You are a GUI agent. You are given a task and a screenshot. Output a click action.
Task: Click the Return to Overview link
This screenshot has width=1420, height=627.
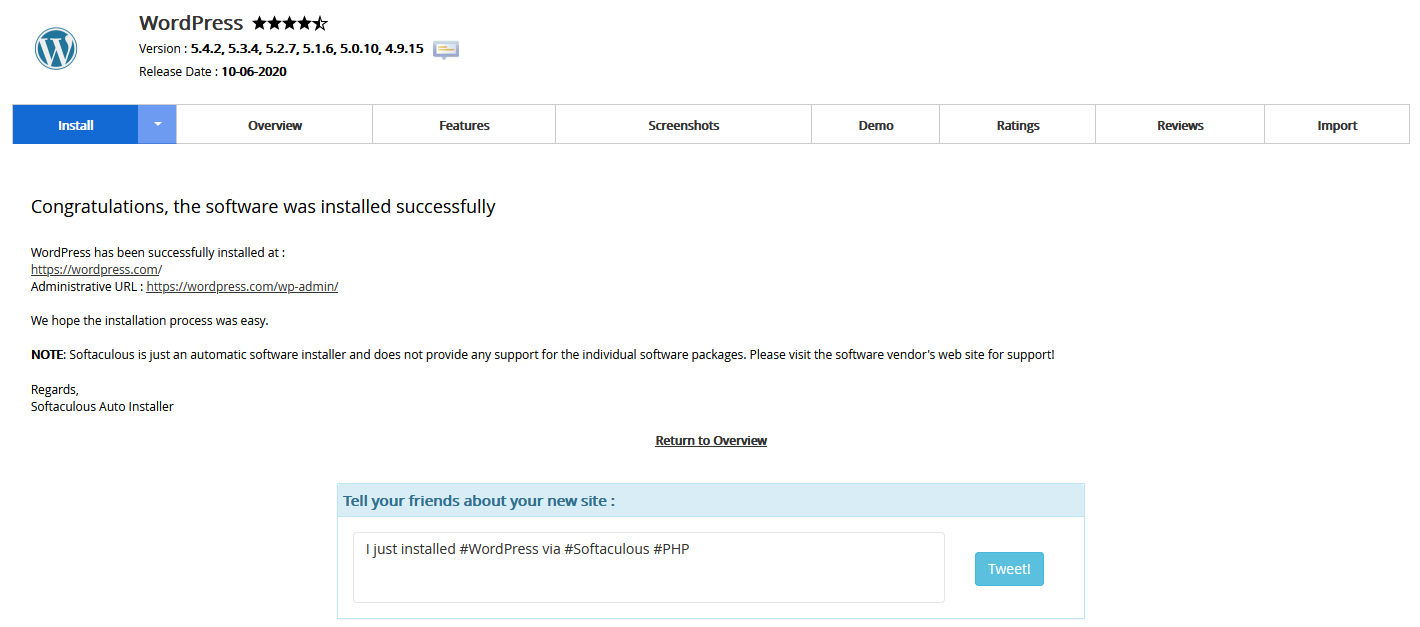coord(710,440)
